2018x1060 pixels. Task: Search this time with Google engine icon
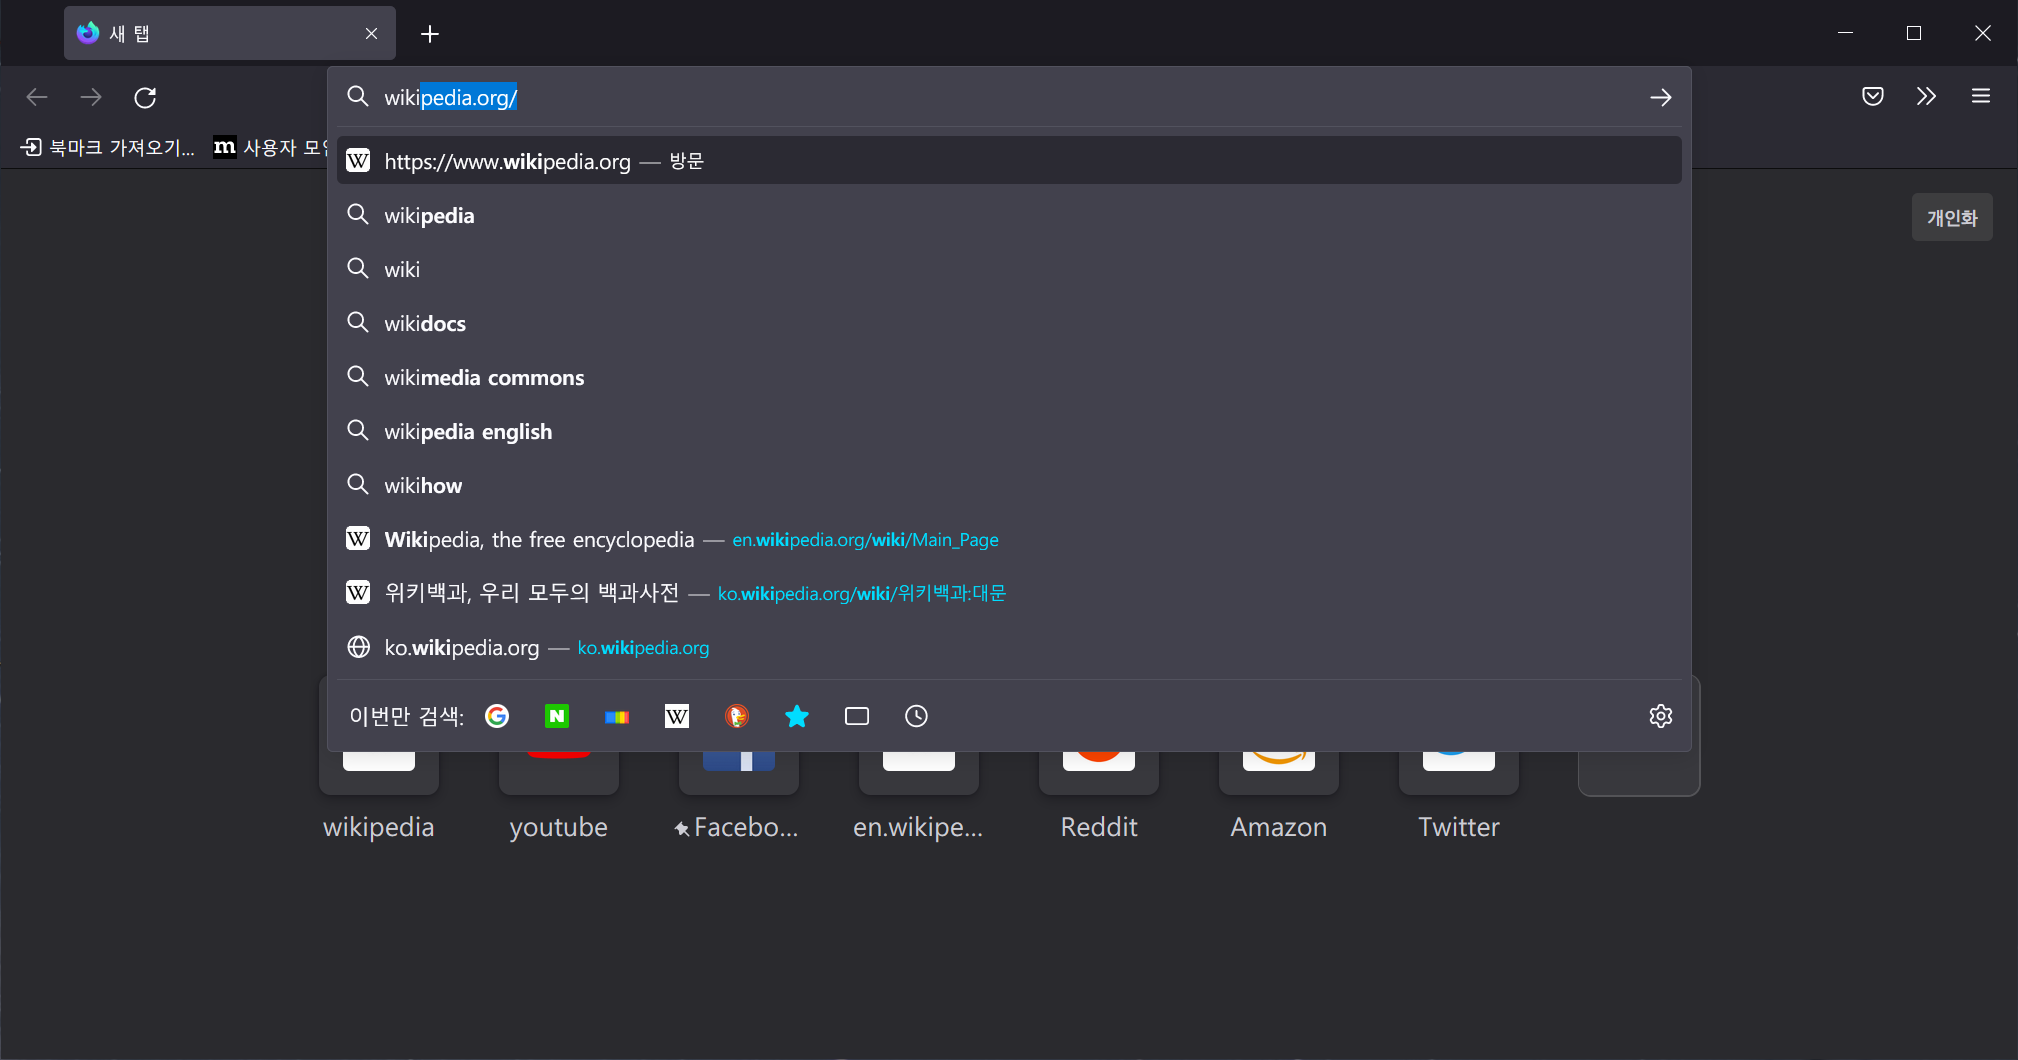497,716
